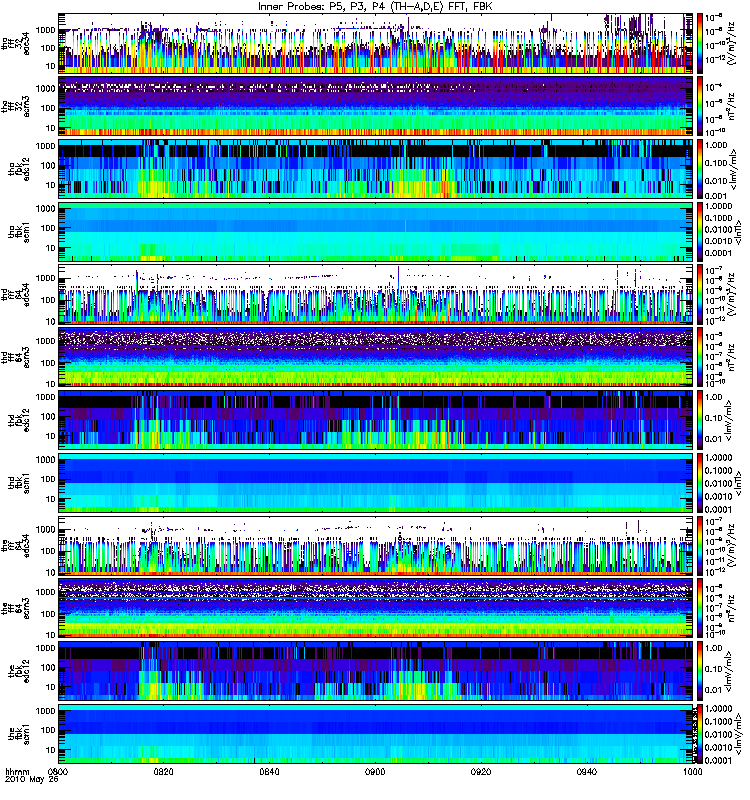Click the color bar of the edc34 panel
The image size is (750, 800).
[x=700, y=545]
